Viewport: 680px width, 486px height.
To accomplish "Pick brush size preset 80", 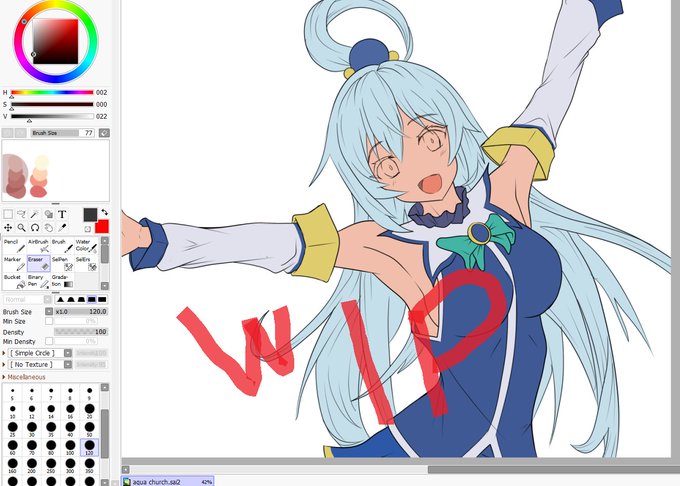I will pyautogui.click(x=51, y=447).
